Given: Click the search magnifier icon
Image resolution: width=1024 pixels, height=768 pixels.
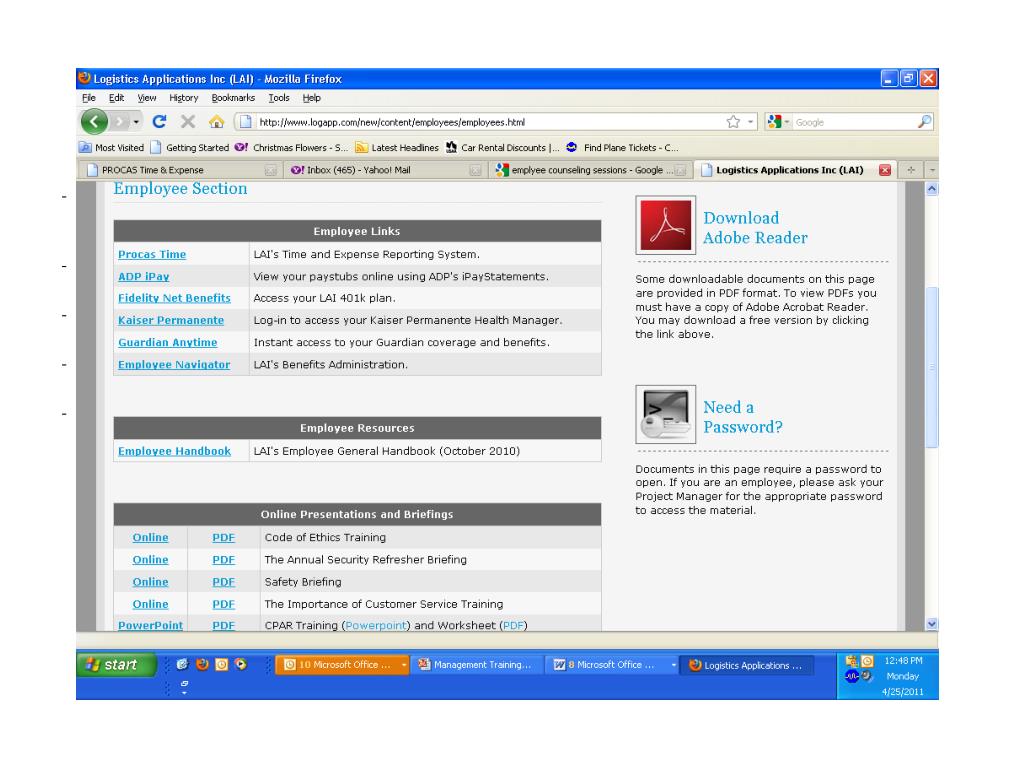Looking at the screenshot, I should point(924,122).
